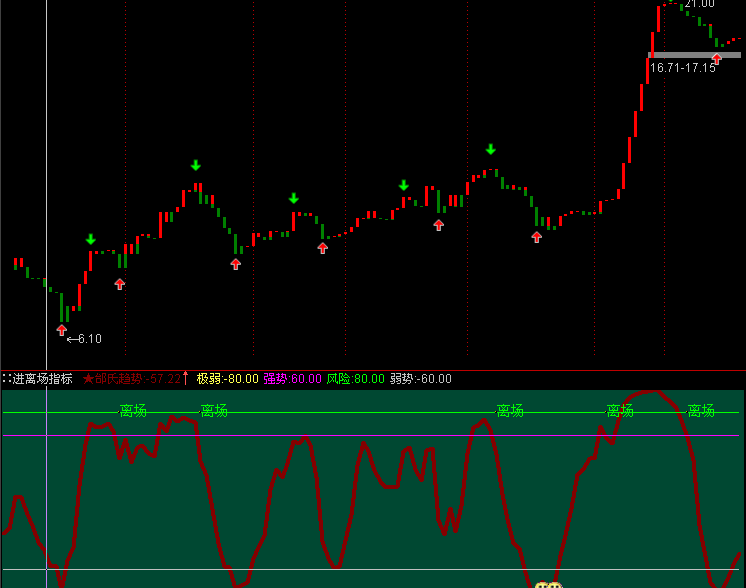746x588 pixels.
Task: Click the yellow smiley icons on indicator bottom
Action: (x=549, y=585)
